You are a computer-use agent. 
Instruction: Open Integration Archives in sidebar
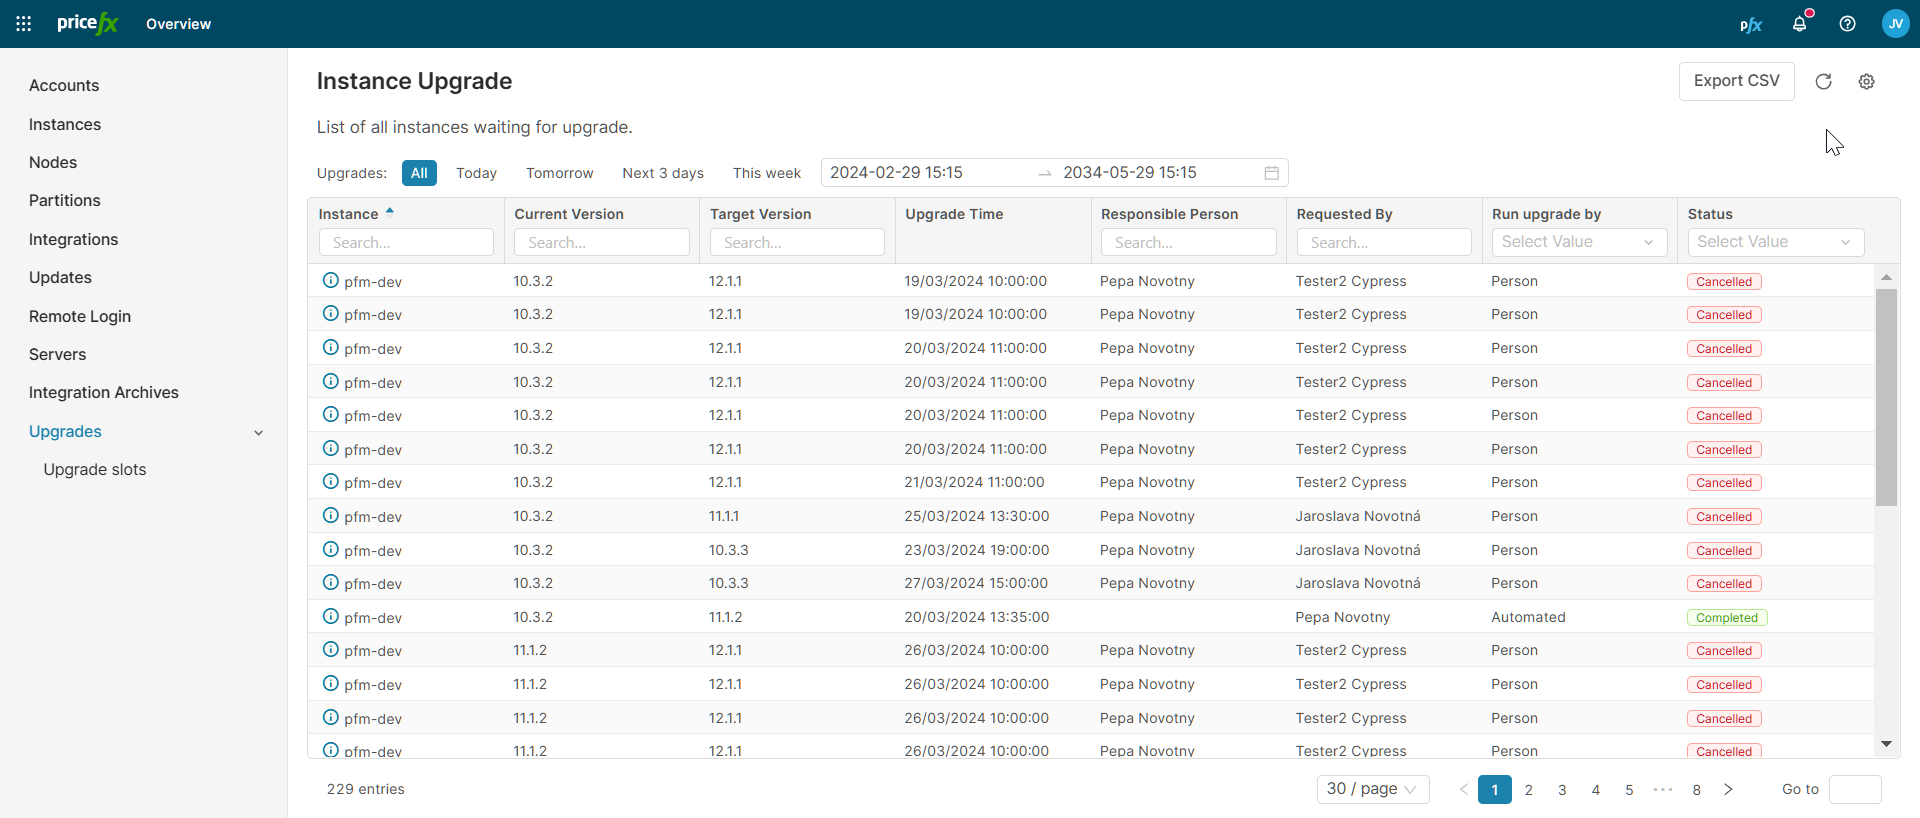[104, 393]
